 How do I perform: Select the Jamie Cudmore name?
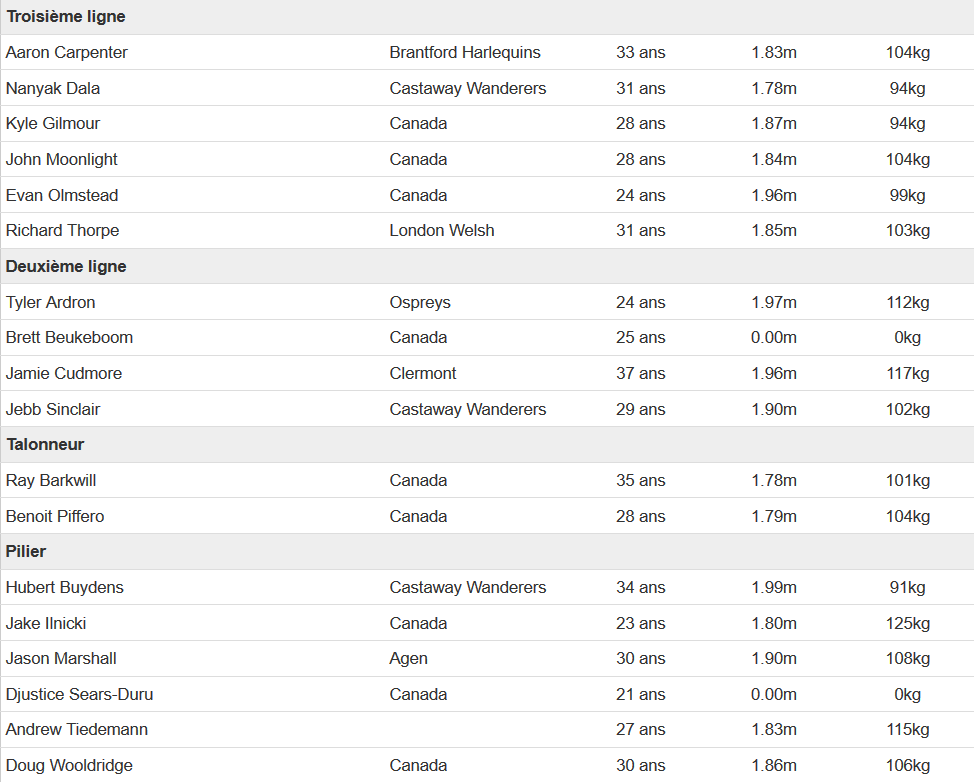[x=64, y=373]
